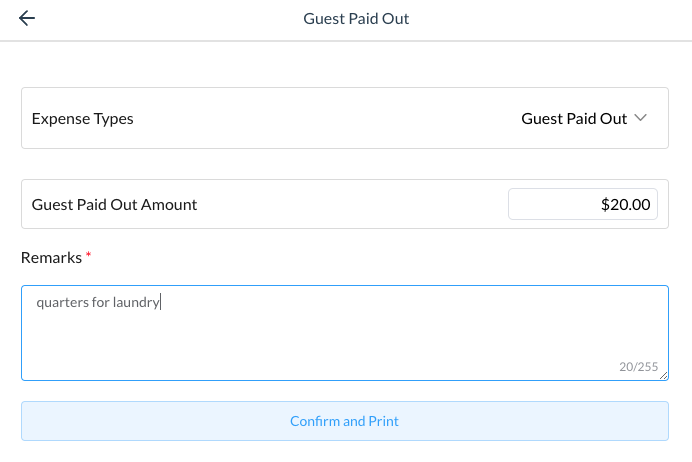Viewport: 692px width, 462px height.
Task: Click the 20/255 character counter
Action: [638, 367]
